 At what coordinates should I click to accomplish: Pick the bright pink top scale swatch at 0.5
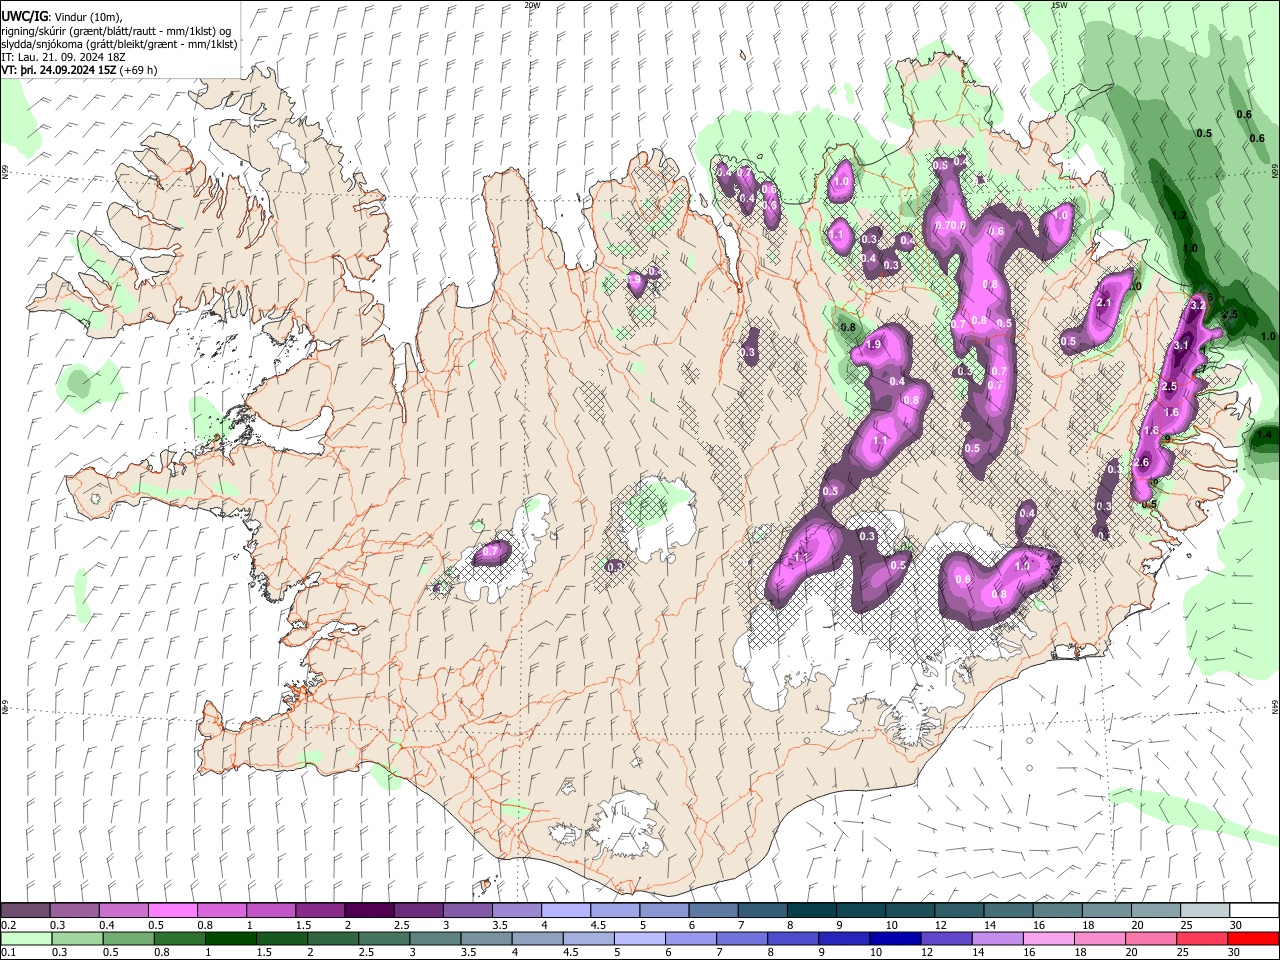coord(172,911)
